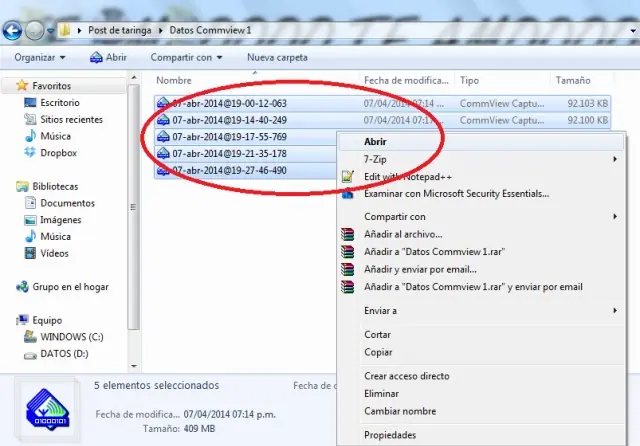Expand the address bar history dropdown

click(x=633, y=31)
